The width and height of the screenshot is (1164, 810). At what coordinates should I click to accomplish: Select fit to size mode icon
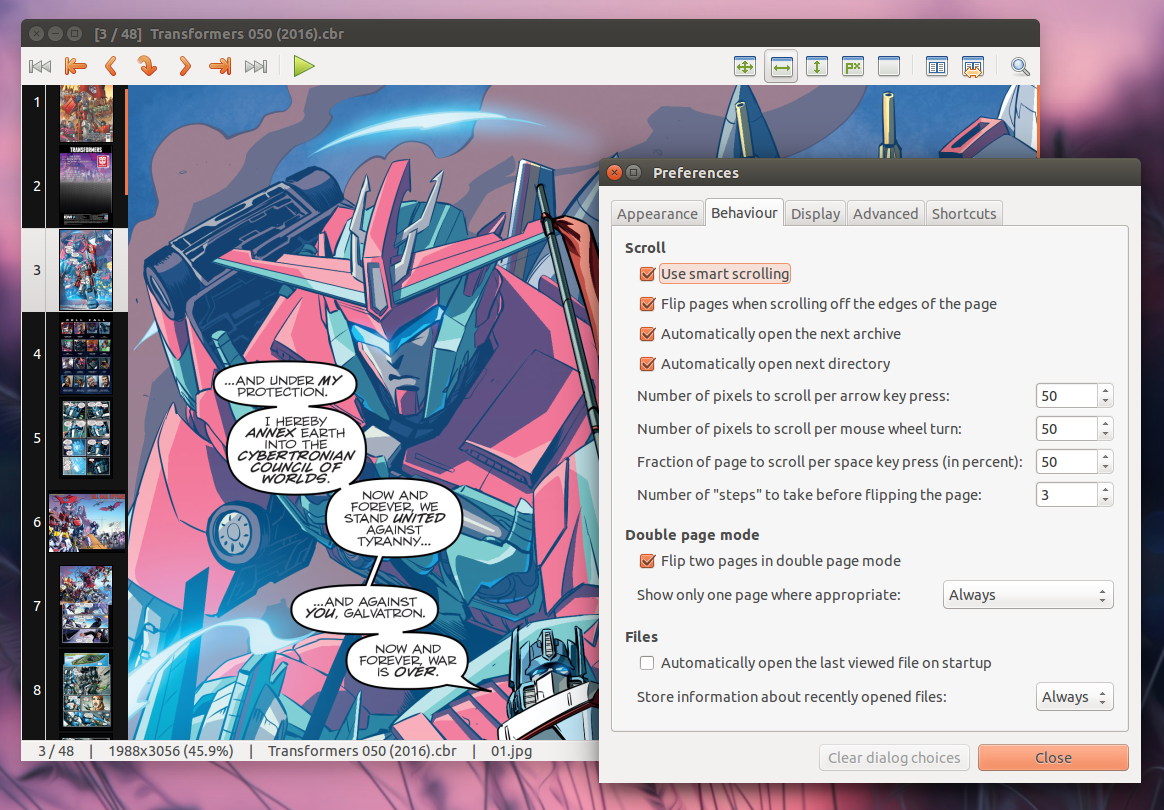pos(853,67)
